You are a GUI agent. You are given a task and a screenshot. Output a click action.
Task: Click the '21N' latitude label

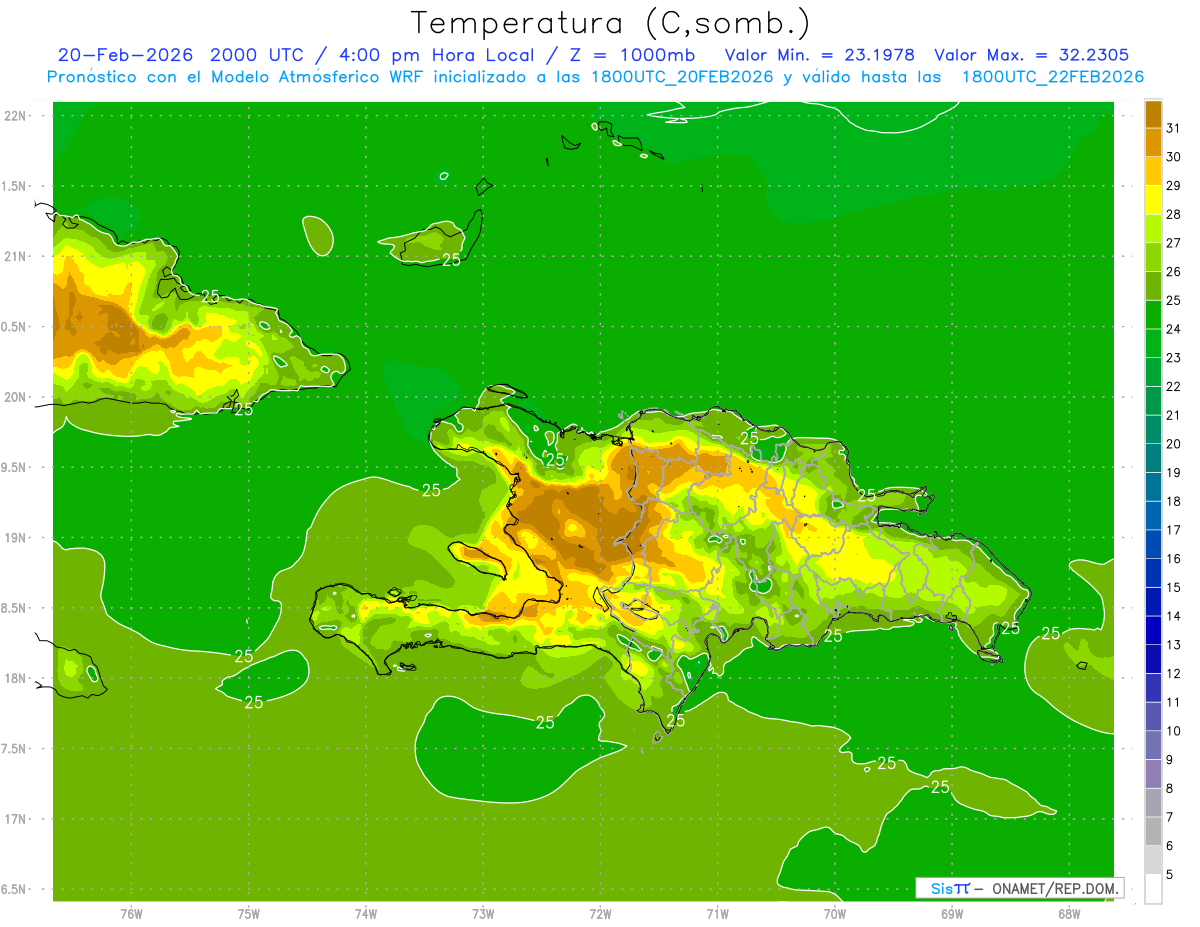pos(15,257)
